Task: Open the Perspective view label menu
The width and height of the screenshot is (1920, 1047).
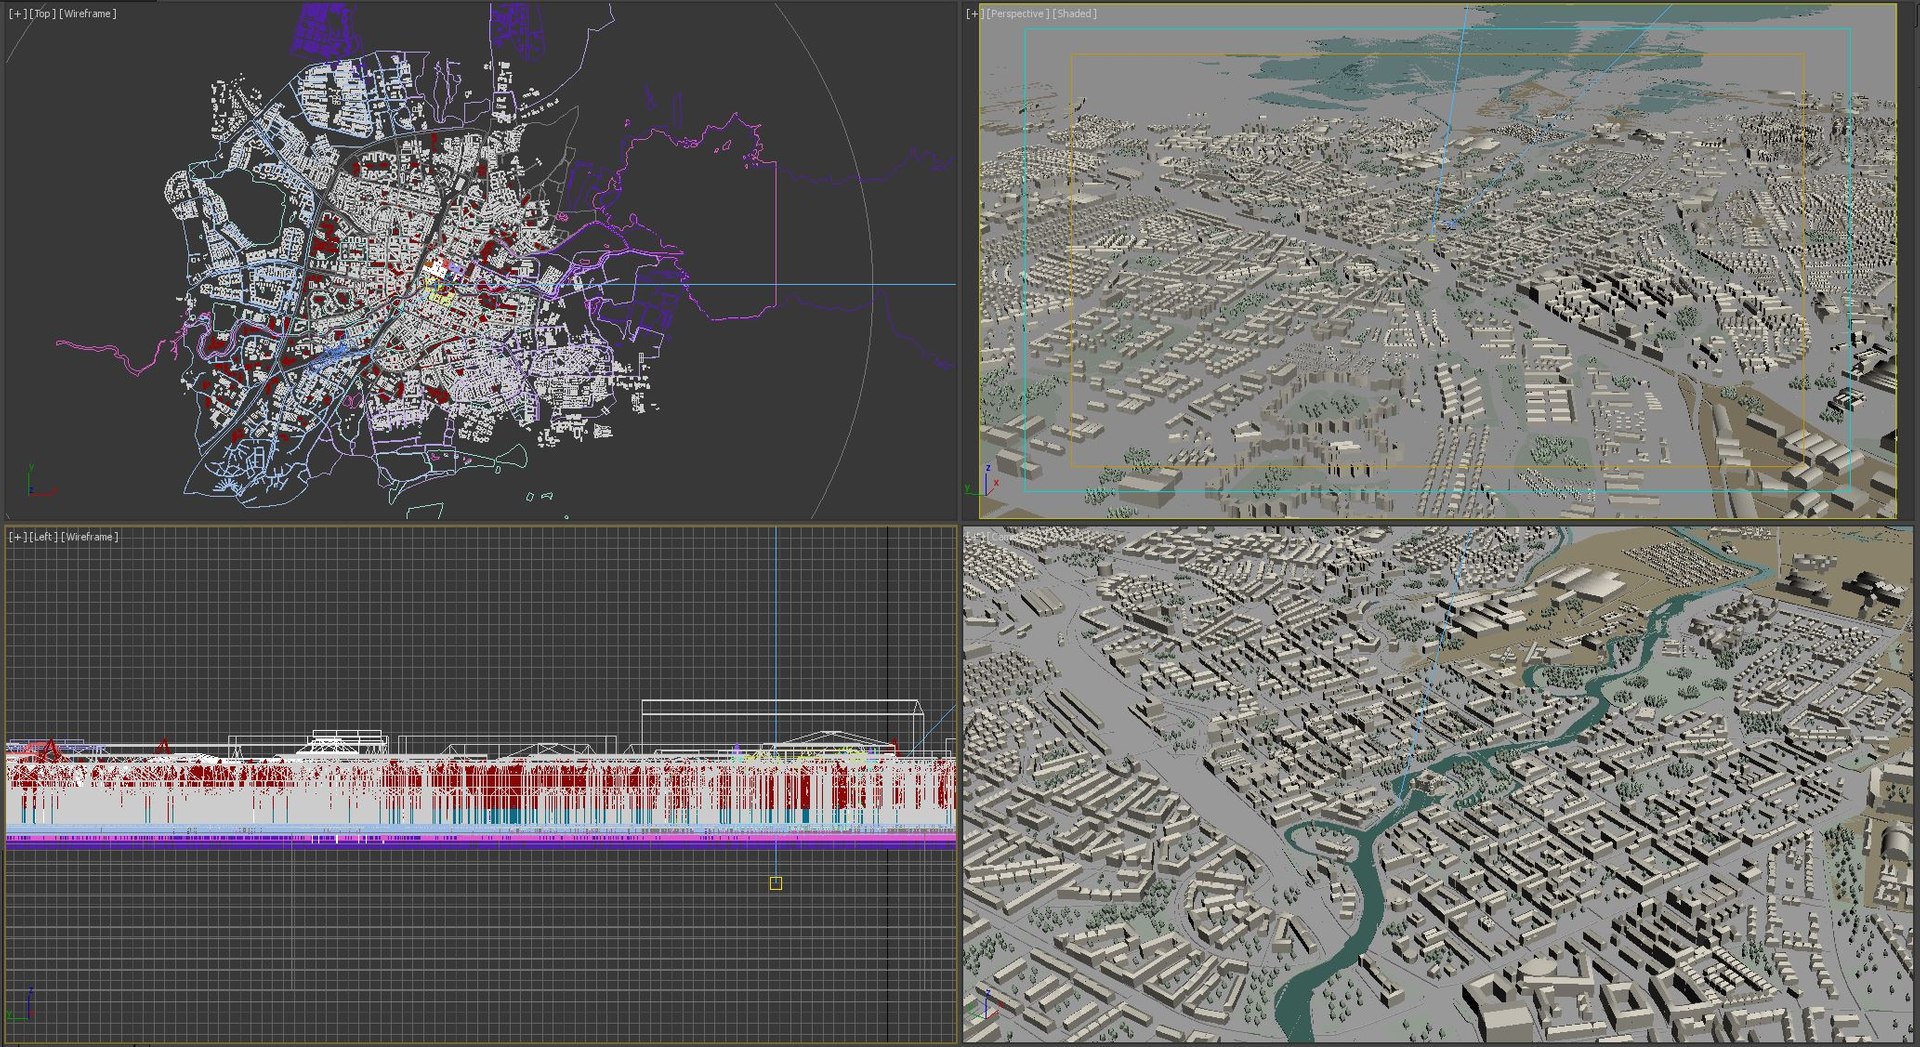Action: point(1017,14)
